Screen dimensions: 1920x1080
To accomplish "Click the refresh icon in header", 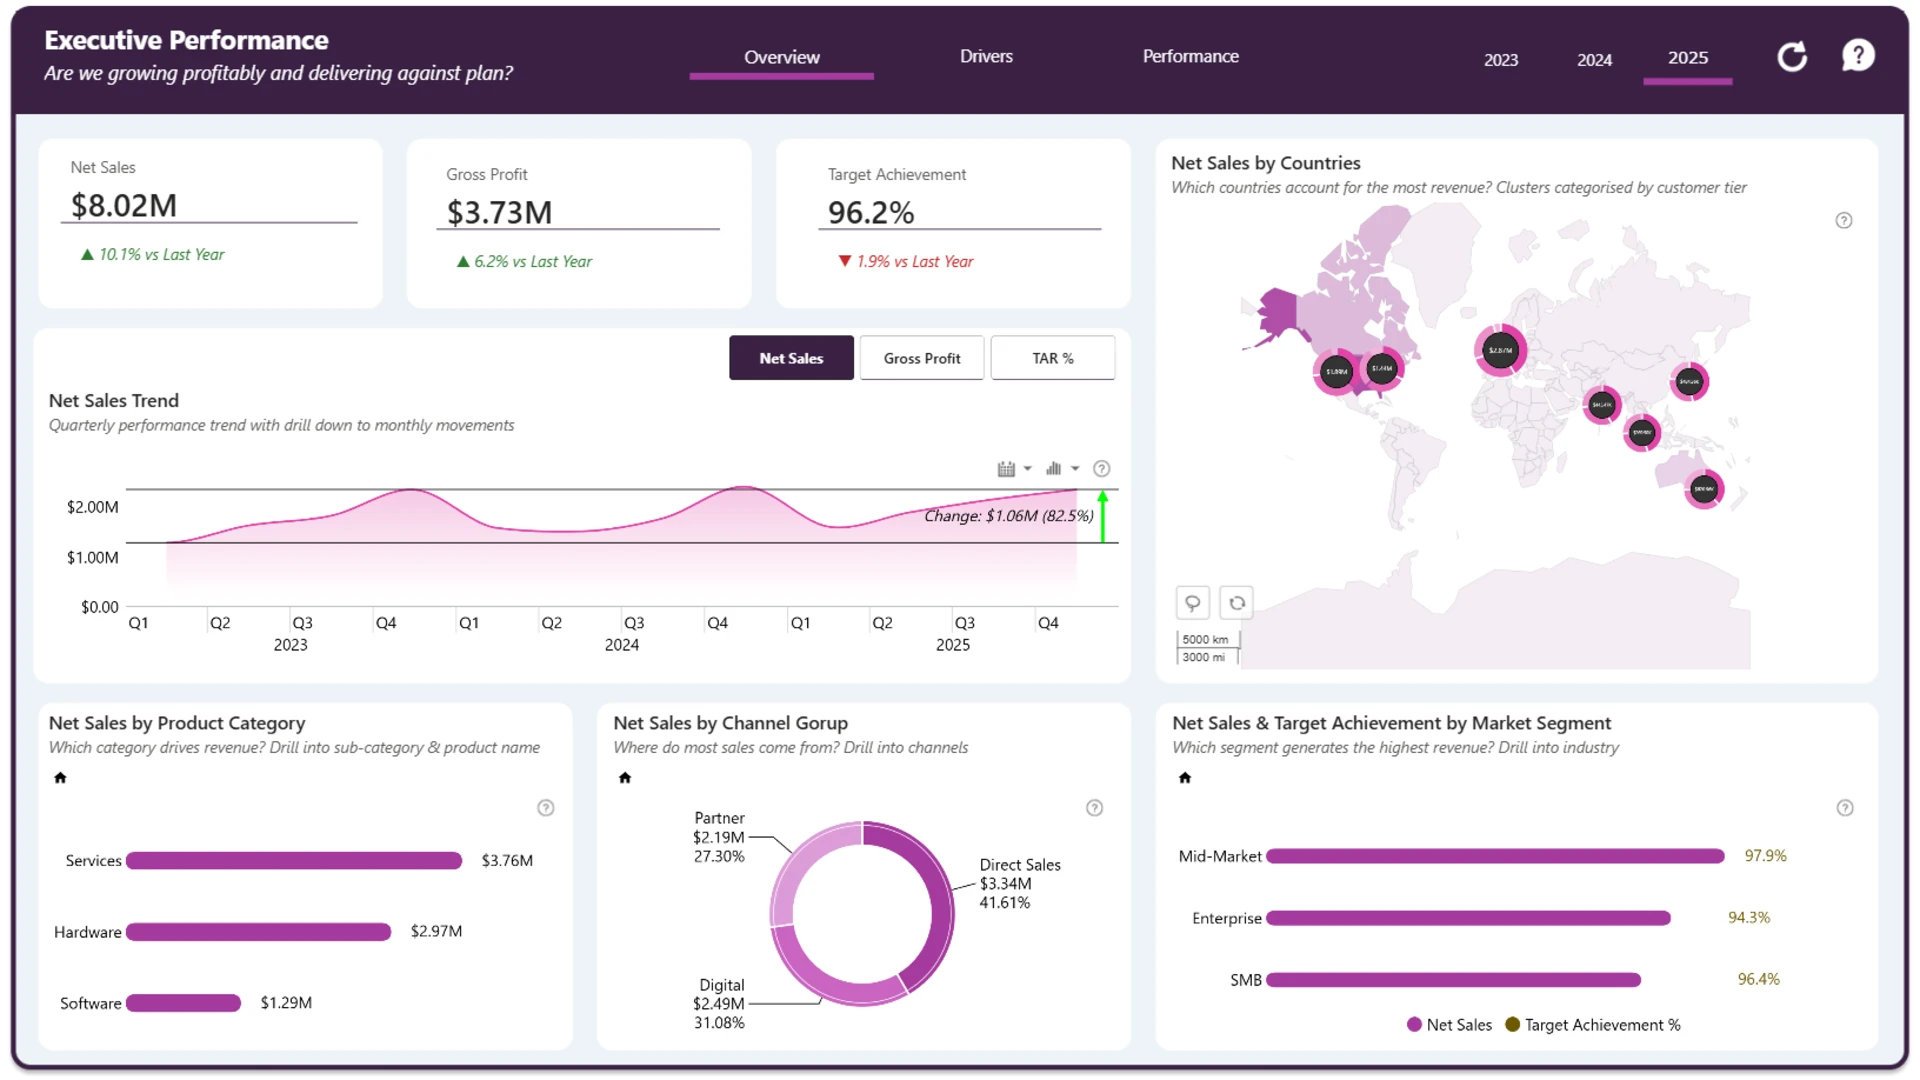I will tap(1792, 57).
